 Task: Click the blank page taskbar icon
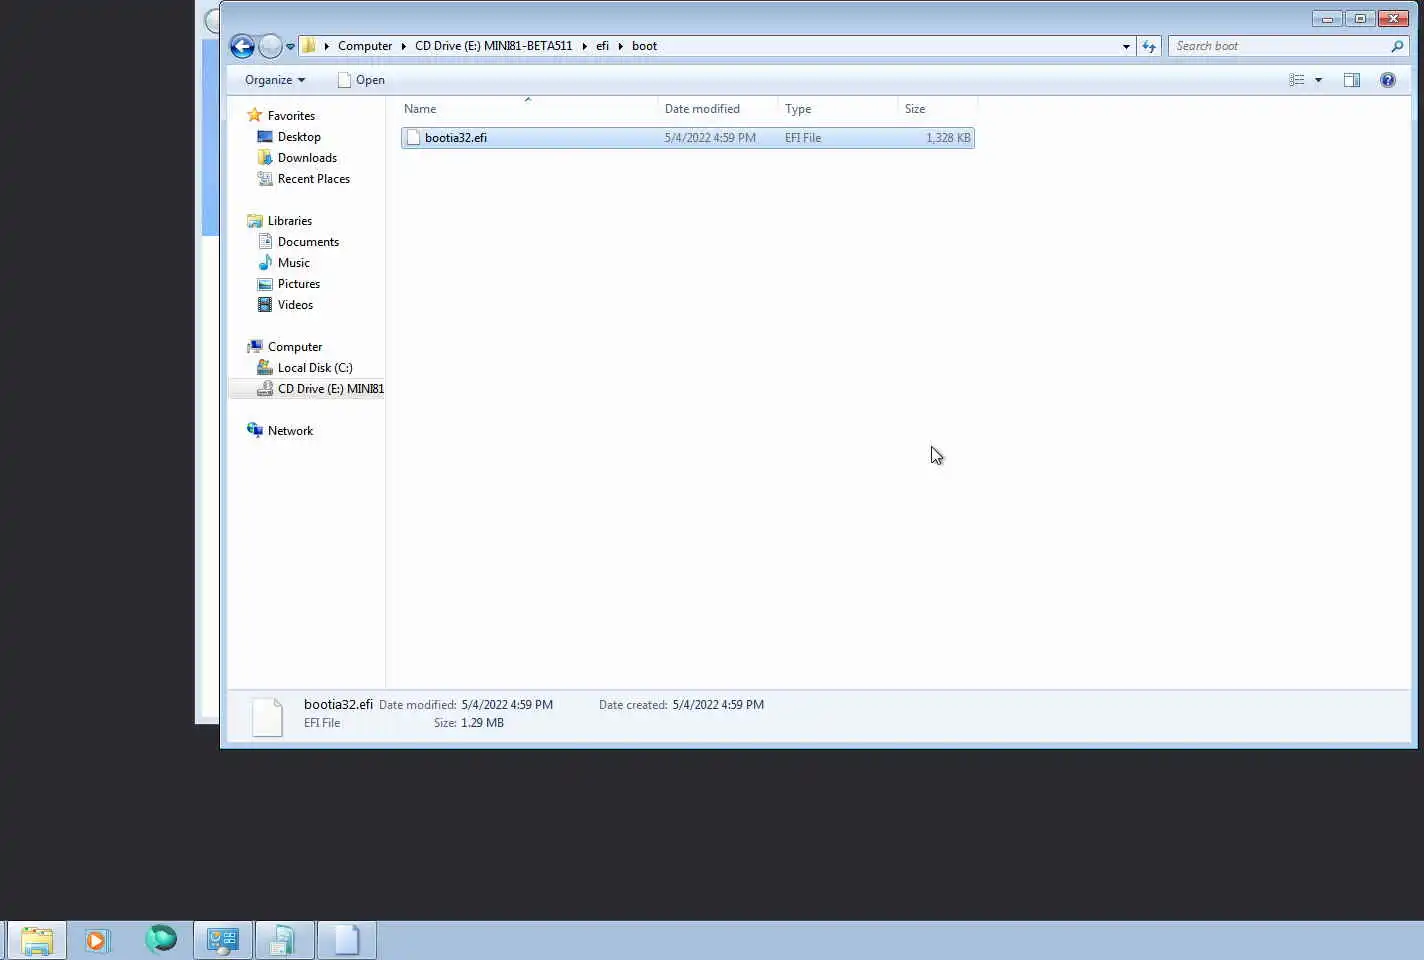click(346, 940)
